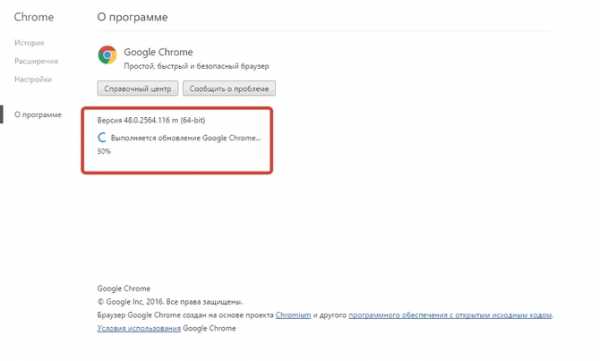Click the browser description subtitle text
The width and height of the screenshot is (600, 361).
[x=196, y=66]
